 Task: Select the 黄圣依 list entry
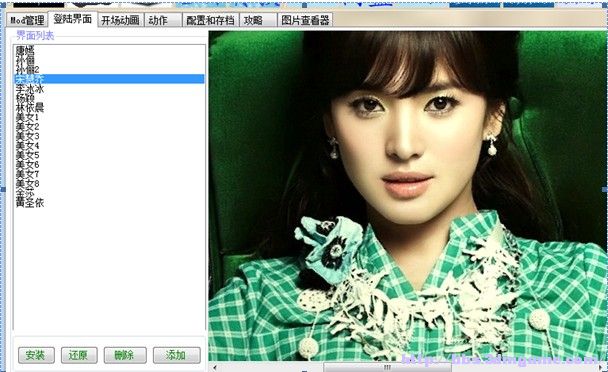(x=109, y=202)
